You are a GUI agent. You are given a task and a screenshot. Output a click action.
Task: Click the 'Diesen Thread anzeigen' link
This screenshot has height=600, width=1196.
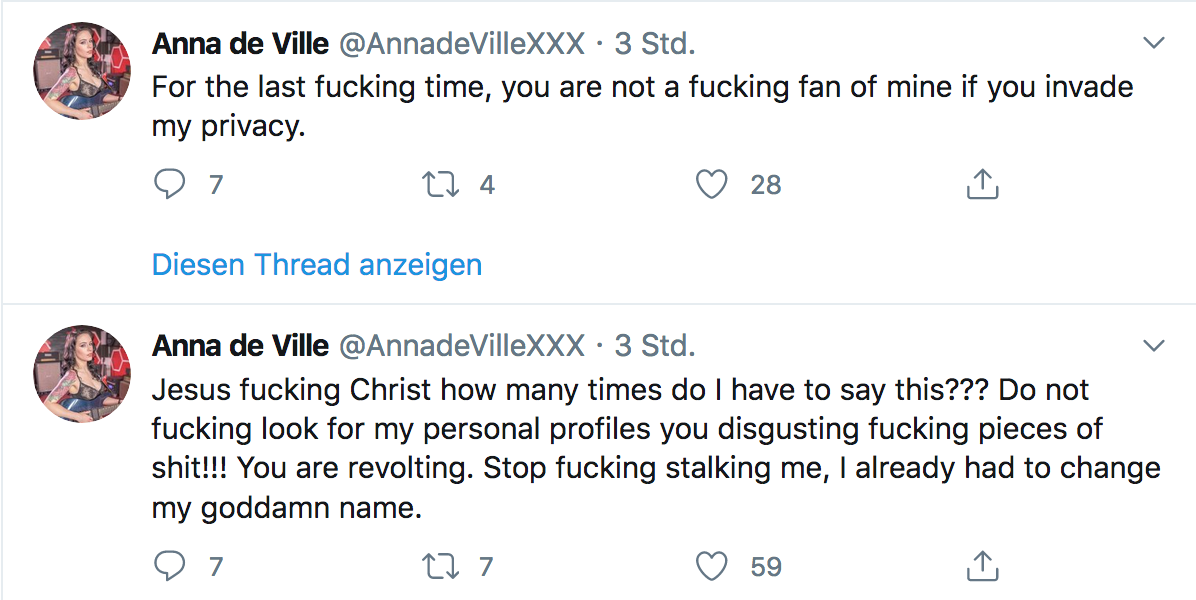pos(317,265)
